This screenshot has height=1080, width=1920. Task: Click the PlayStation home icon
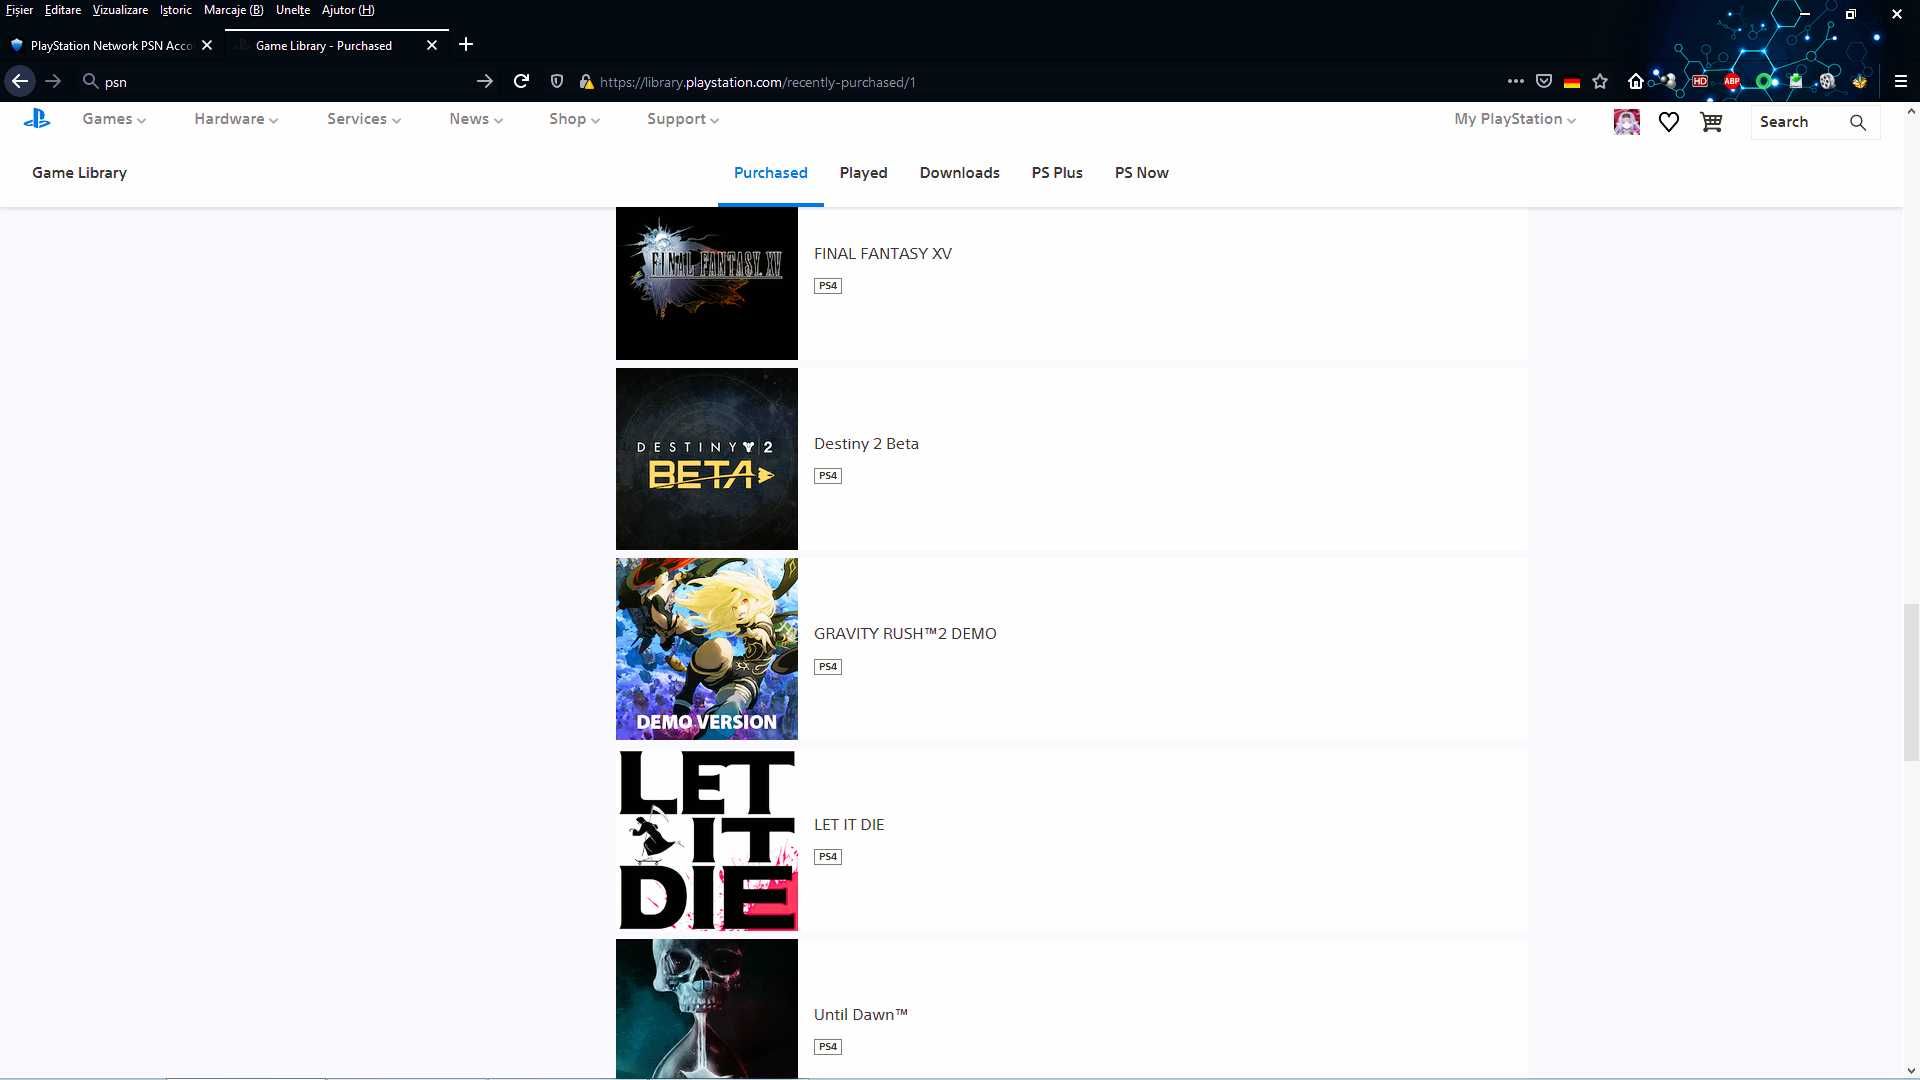tap(36, 120)
